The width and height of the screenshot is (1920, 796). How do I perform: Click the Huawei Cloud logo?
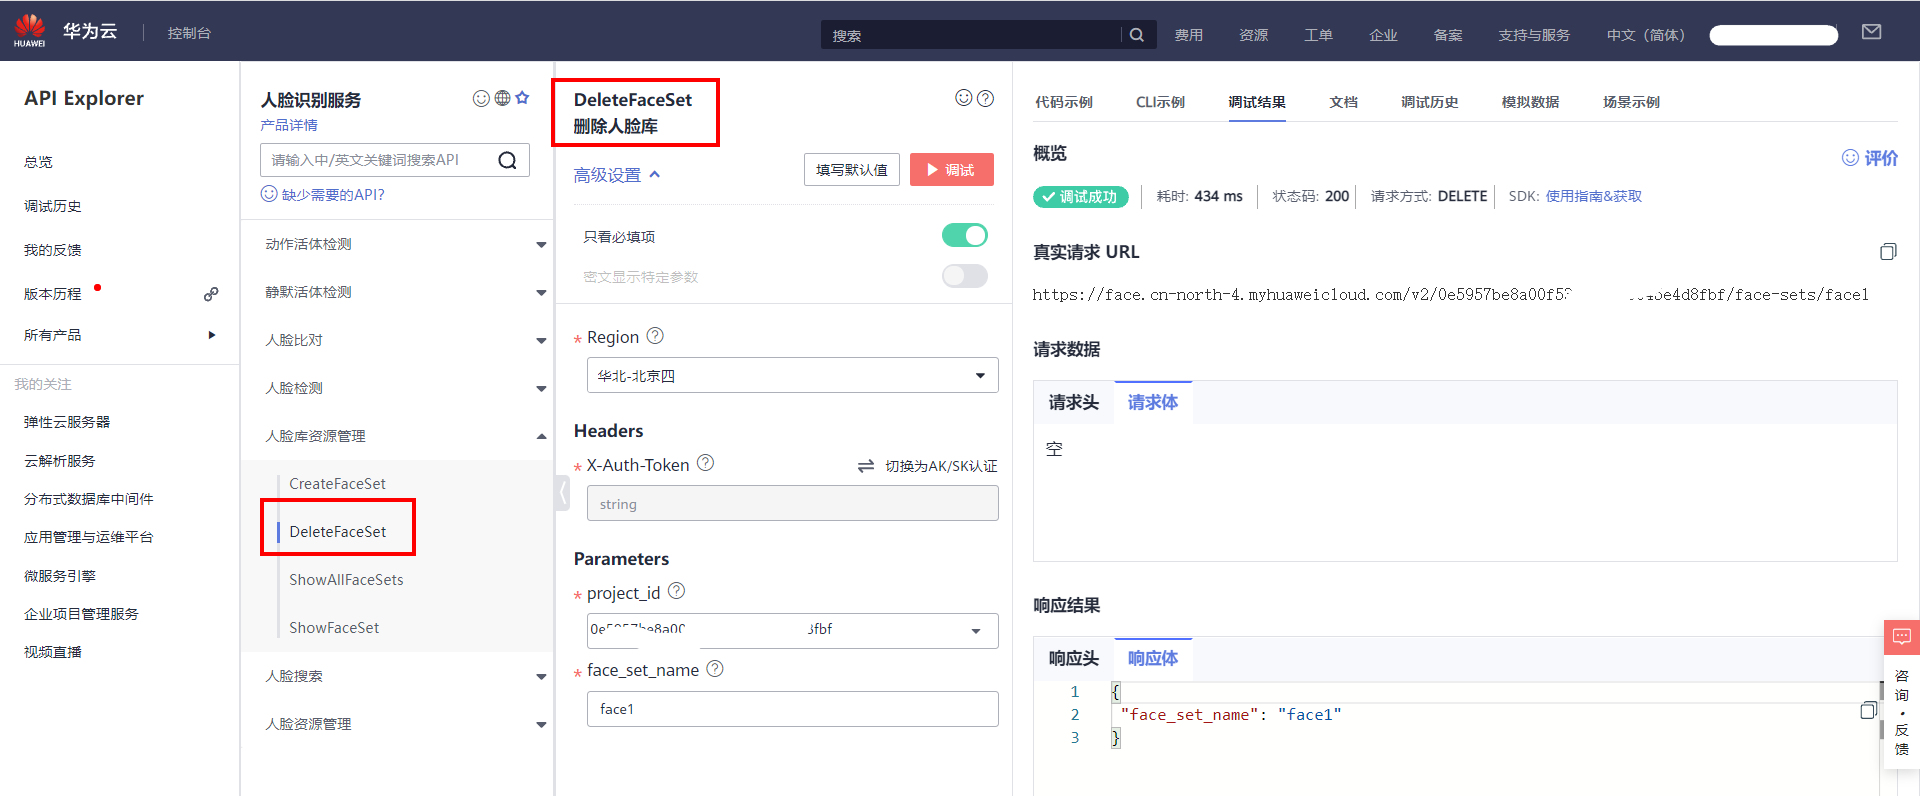point(30,31)
